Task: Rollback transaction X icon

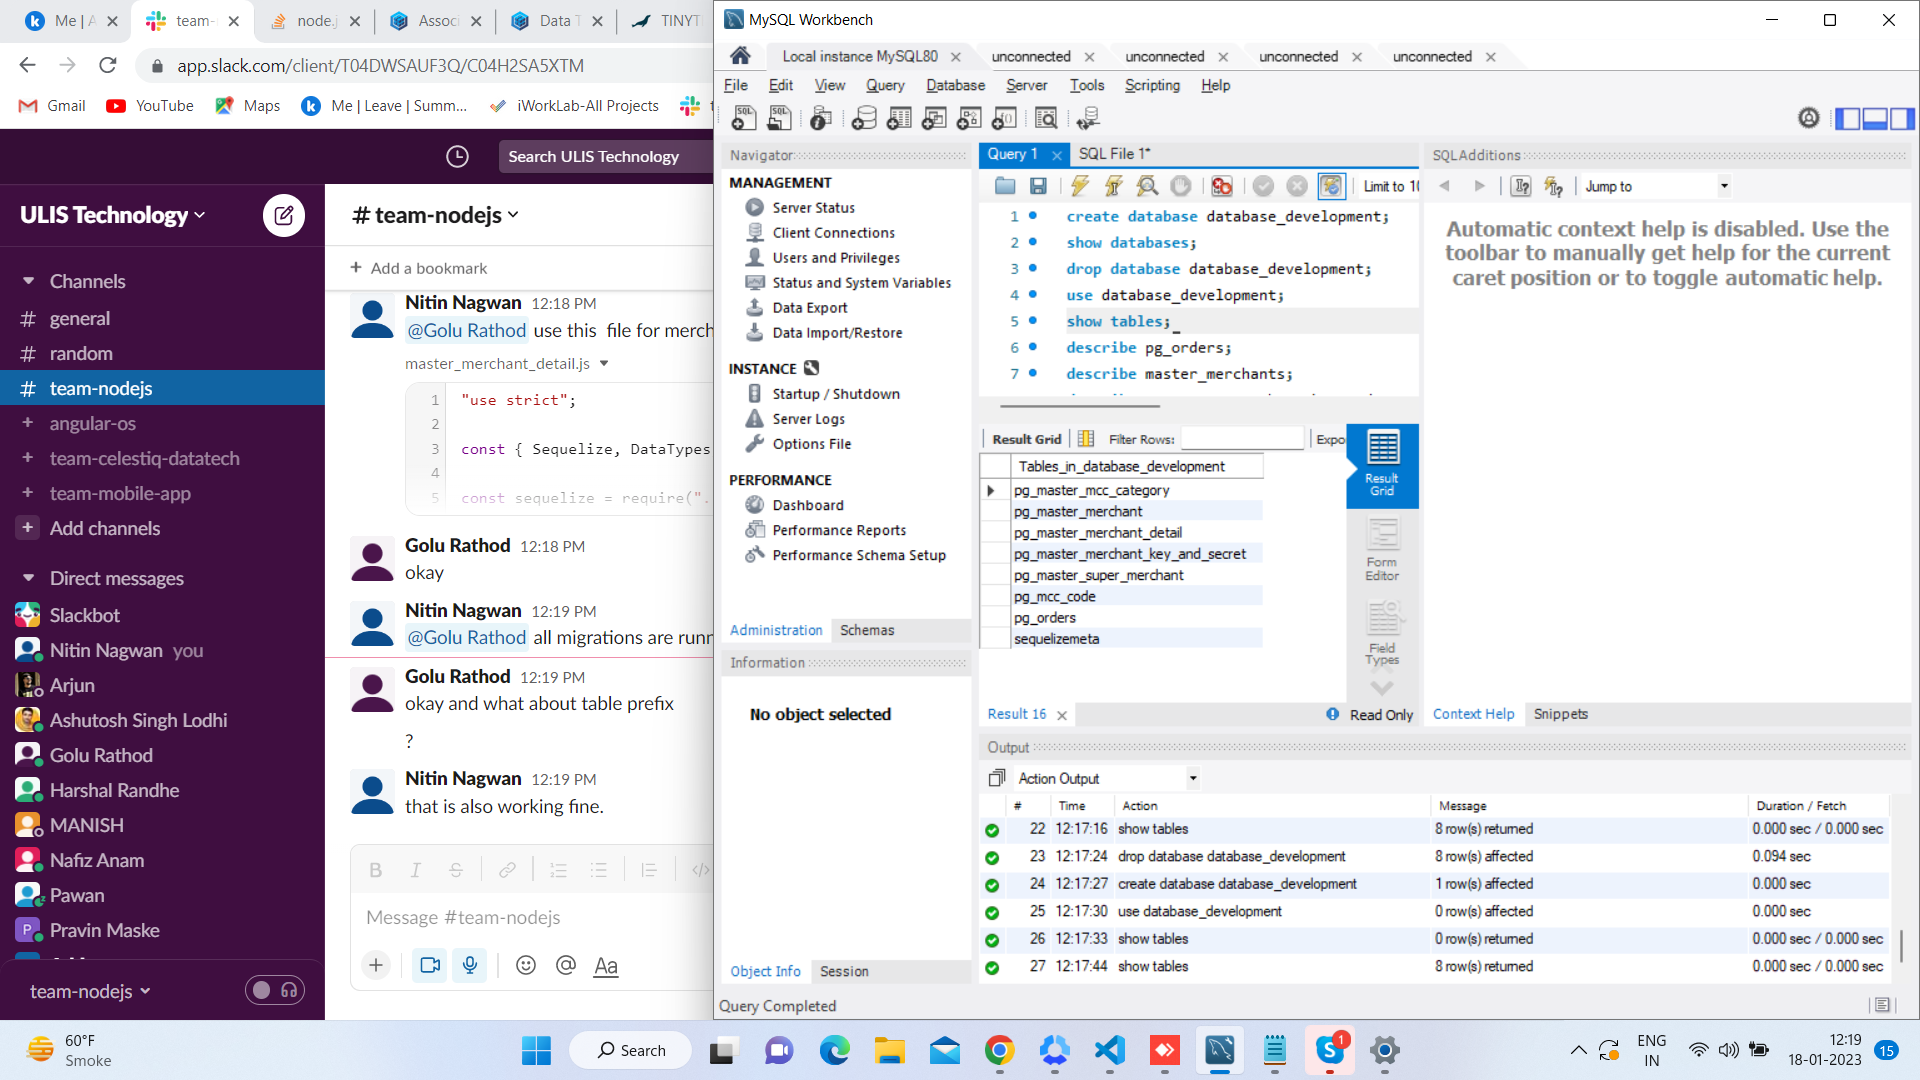Action: (1297, 186)
